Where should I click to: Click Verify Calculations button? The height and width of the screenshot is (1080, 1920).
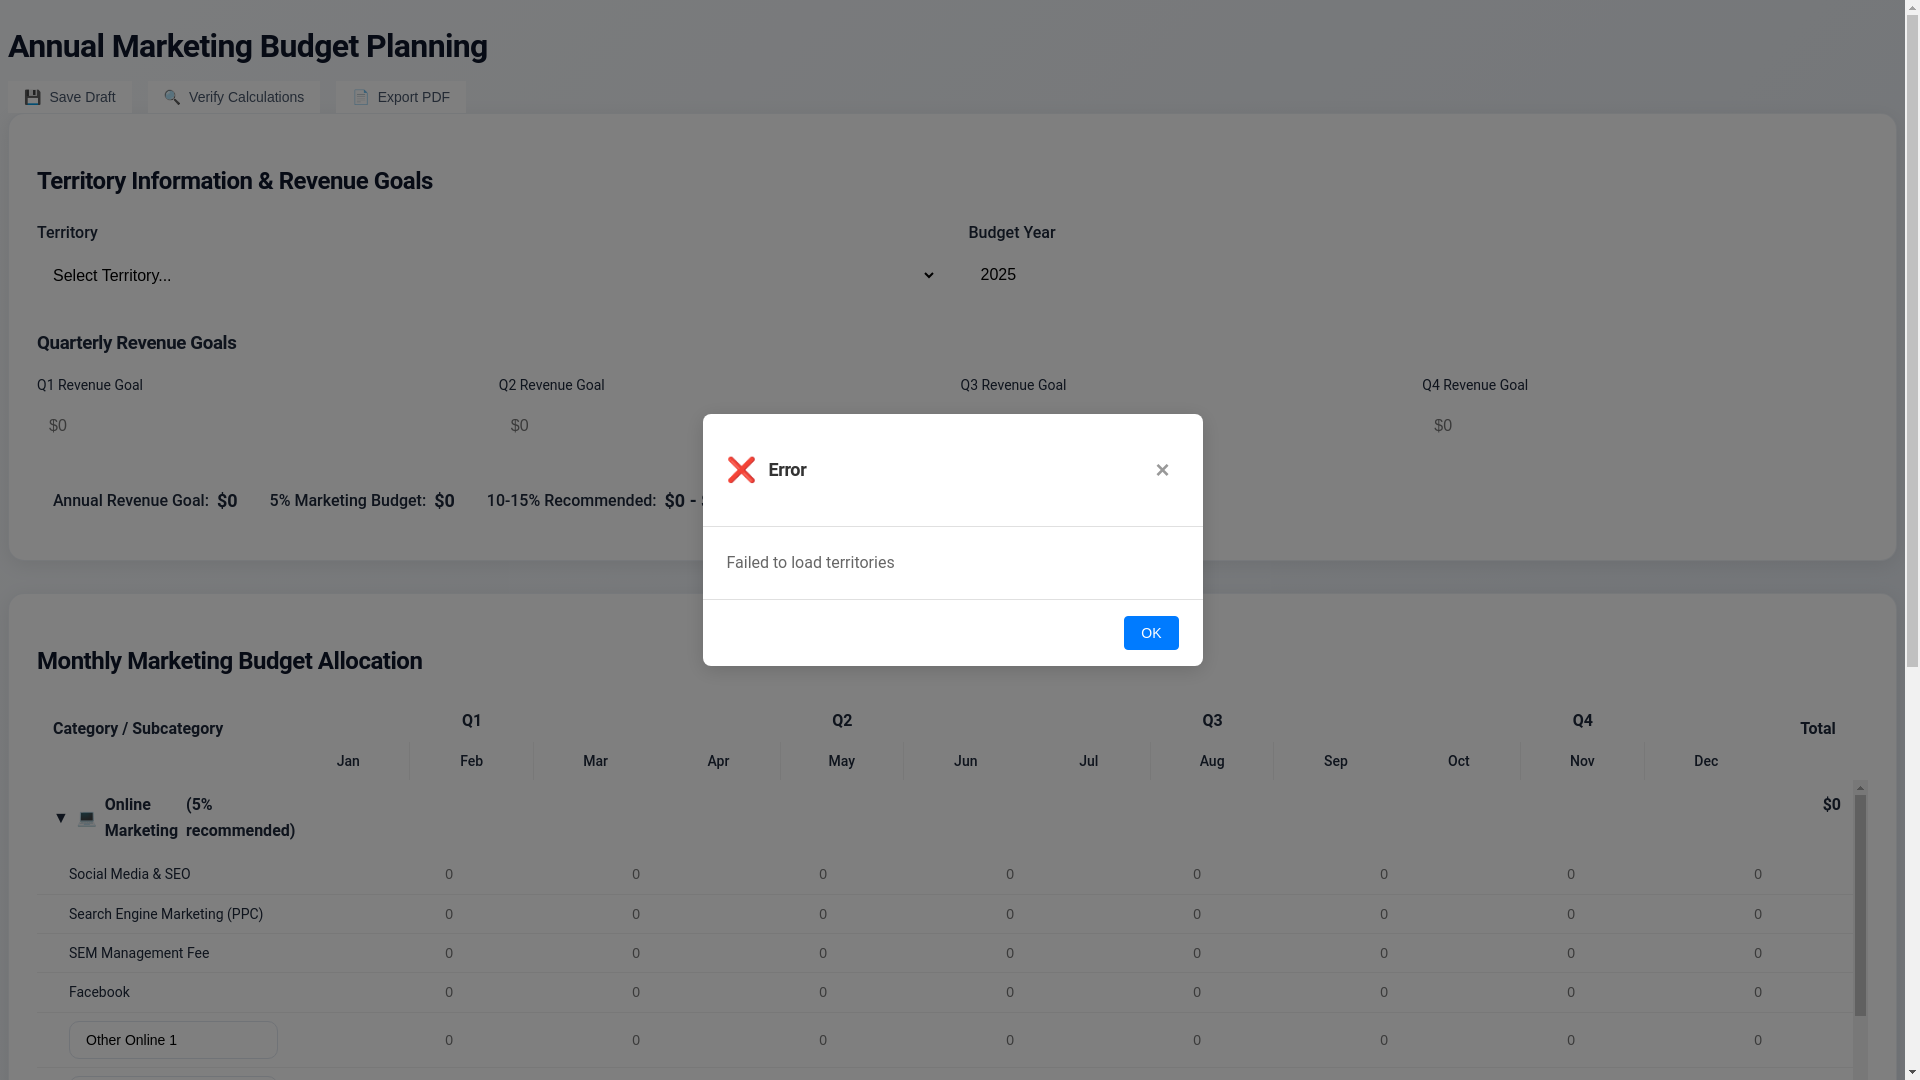[234, 97]
